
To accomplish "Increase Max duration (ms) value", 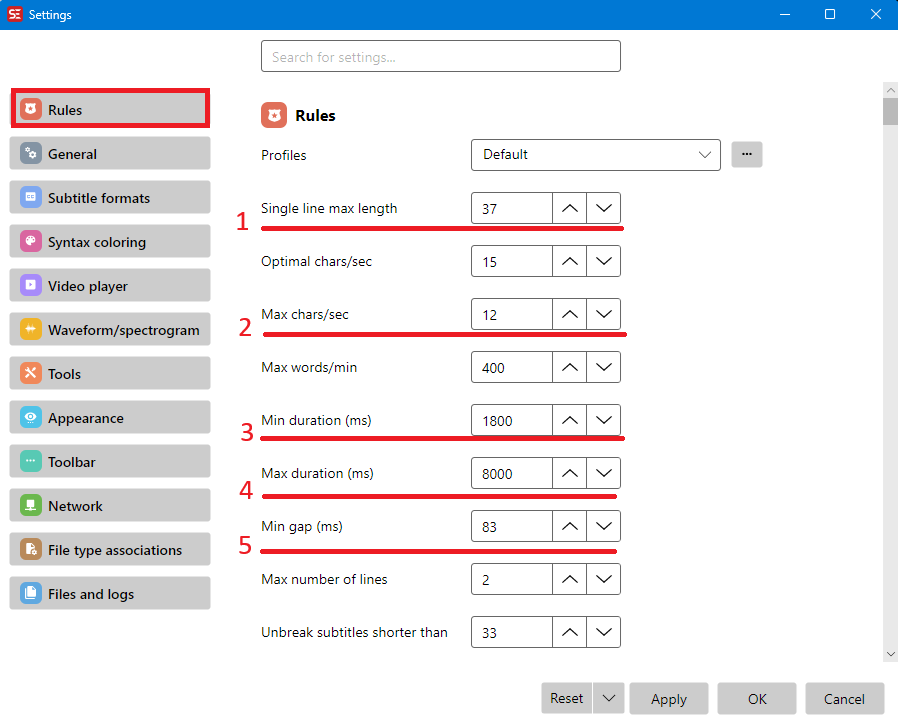I will (569, 473).
